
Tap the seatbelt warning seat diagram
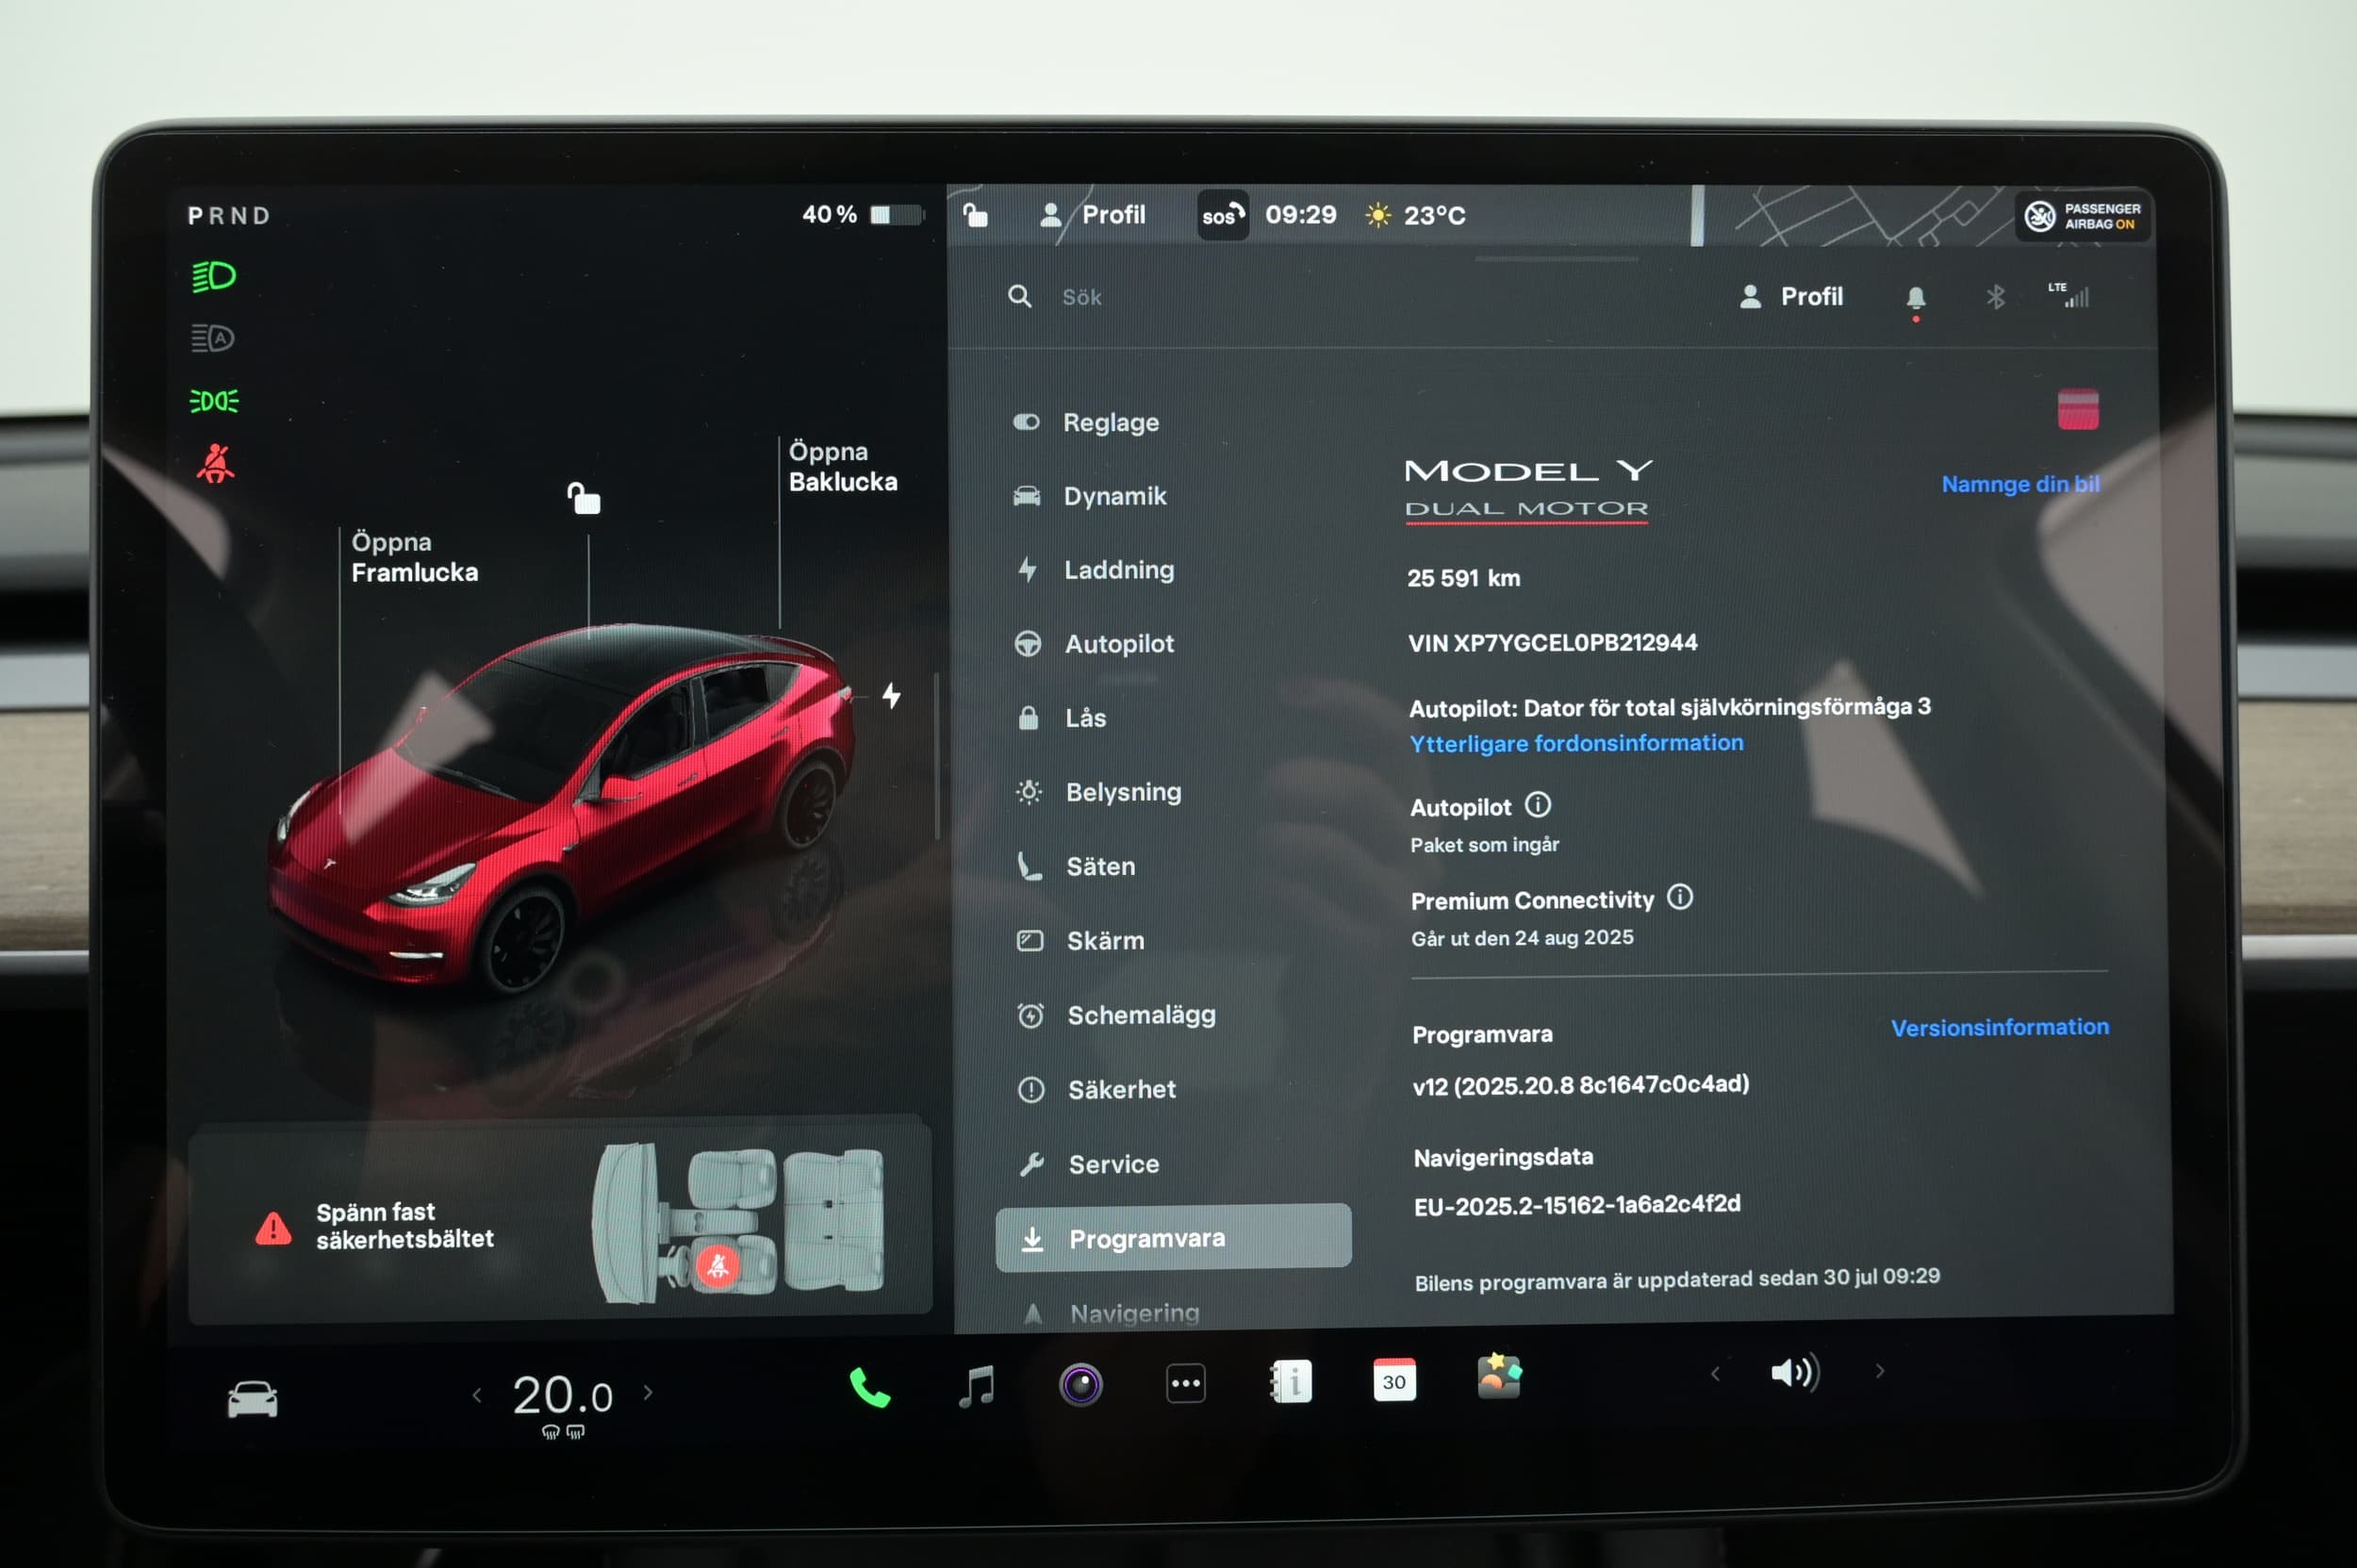[x=738, y=1222]
